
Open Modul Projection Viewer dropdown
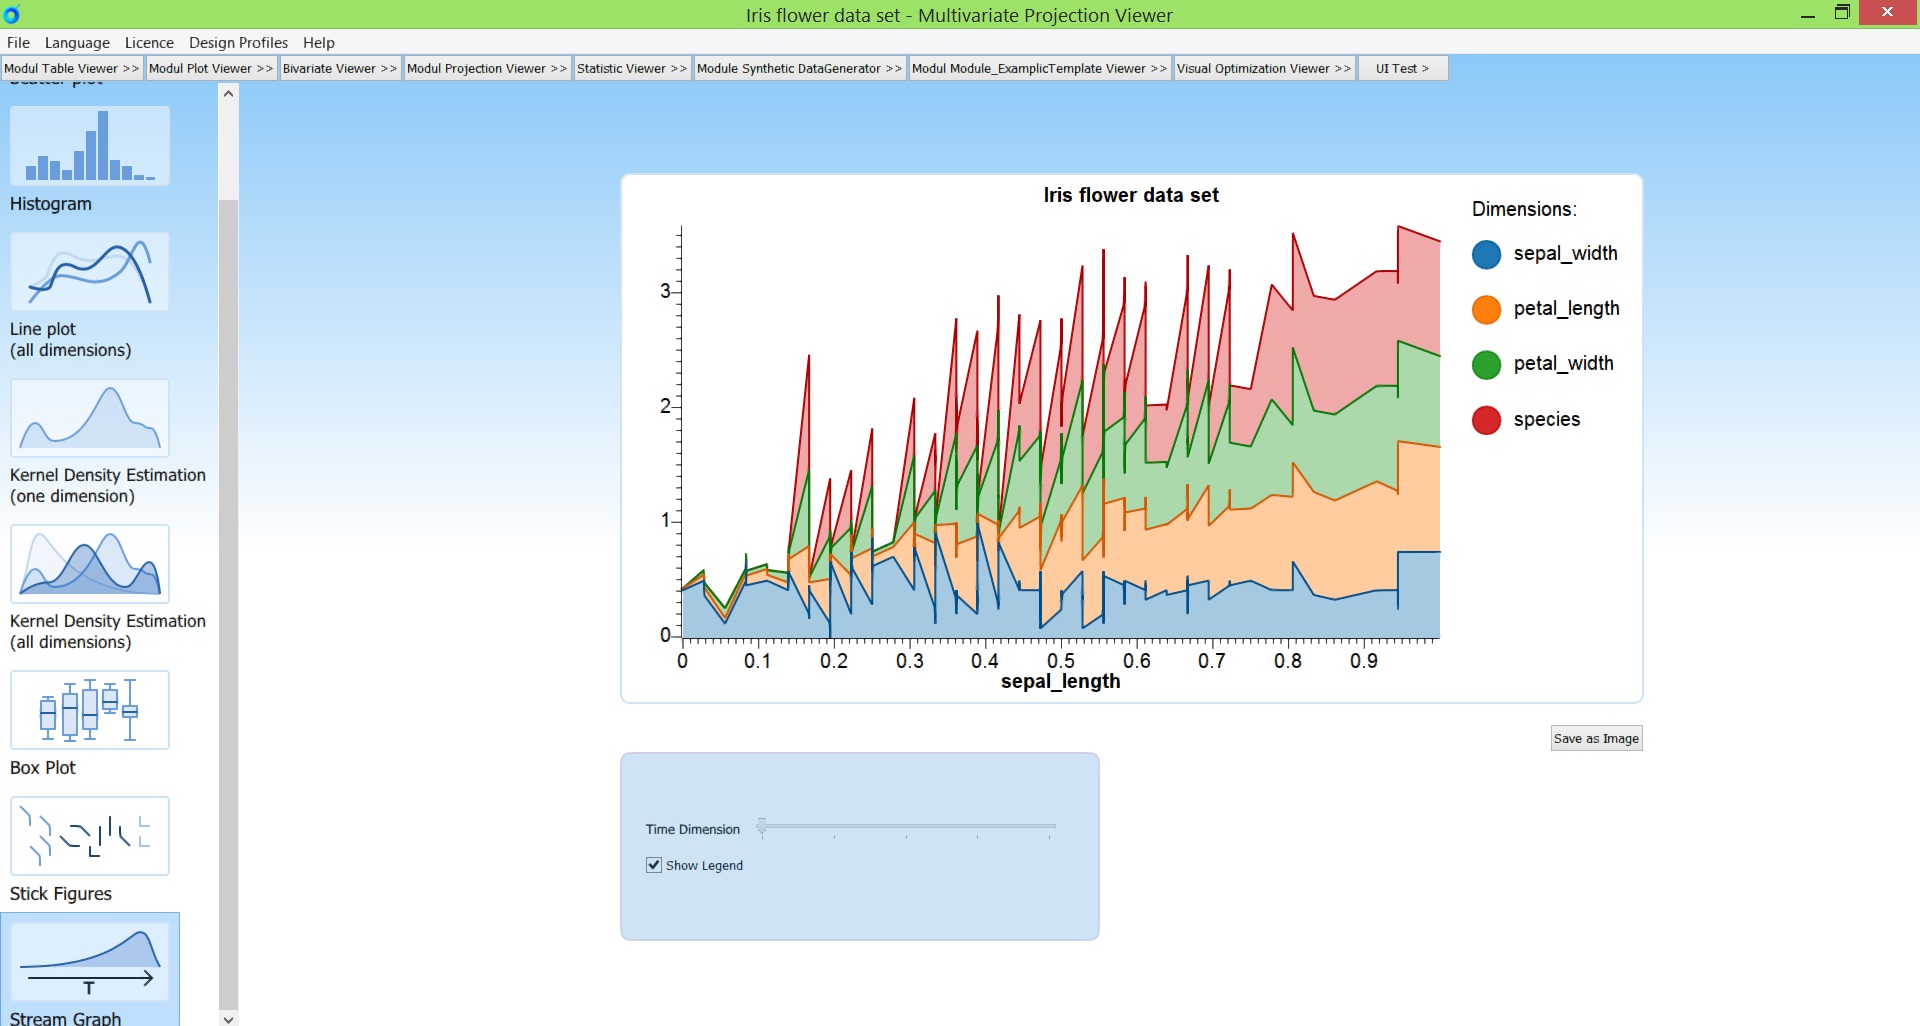coord(487,69)
